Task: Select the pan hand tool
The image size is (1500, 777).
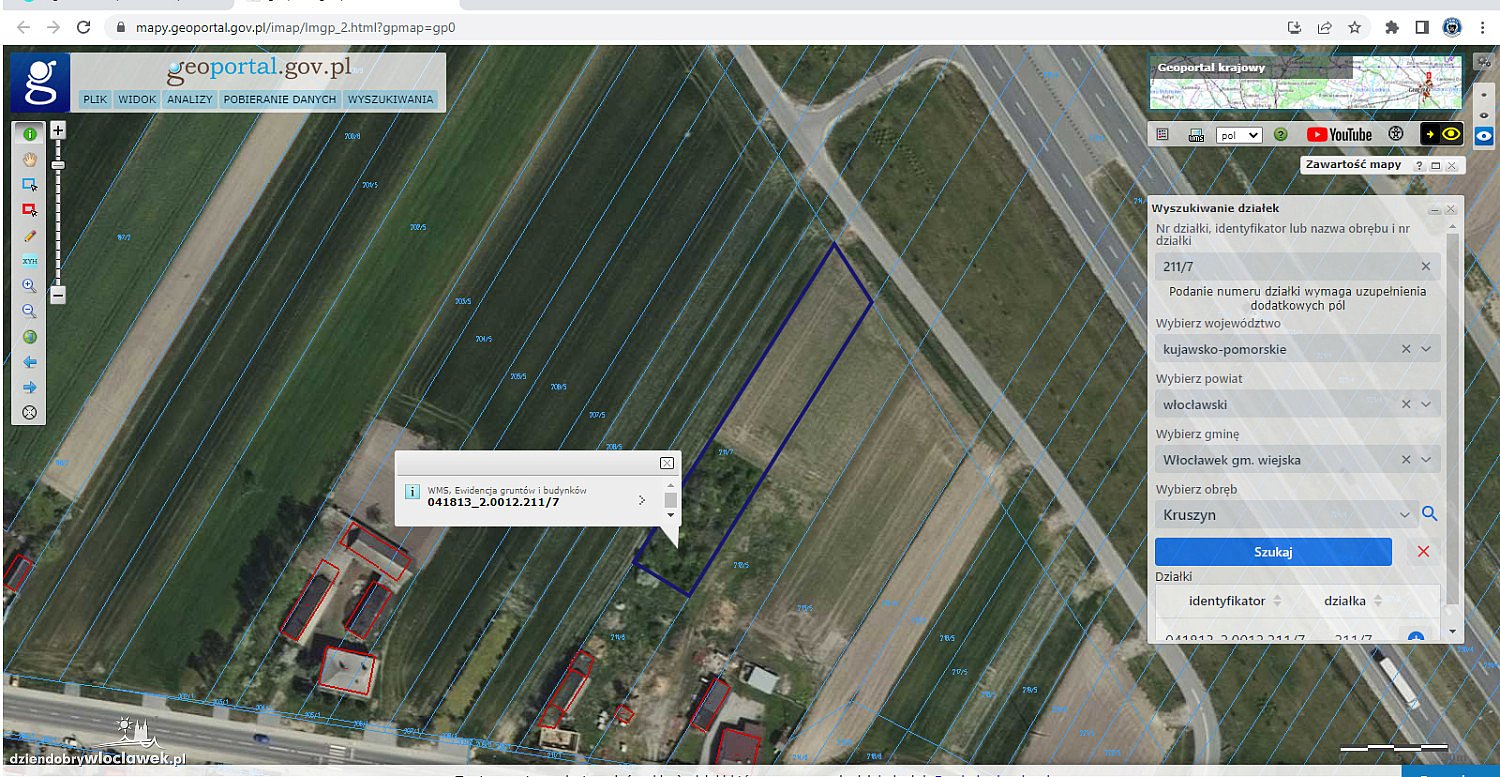Action: [30, 159]
